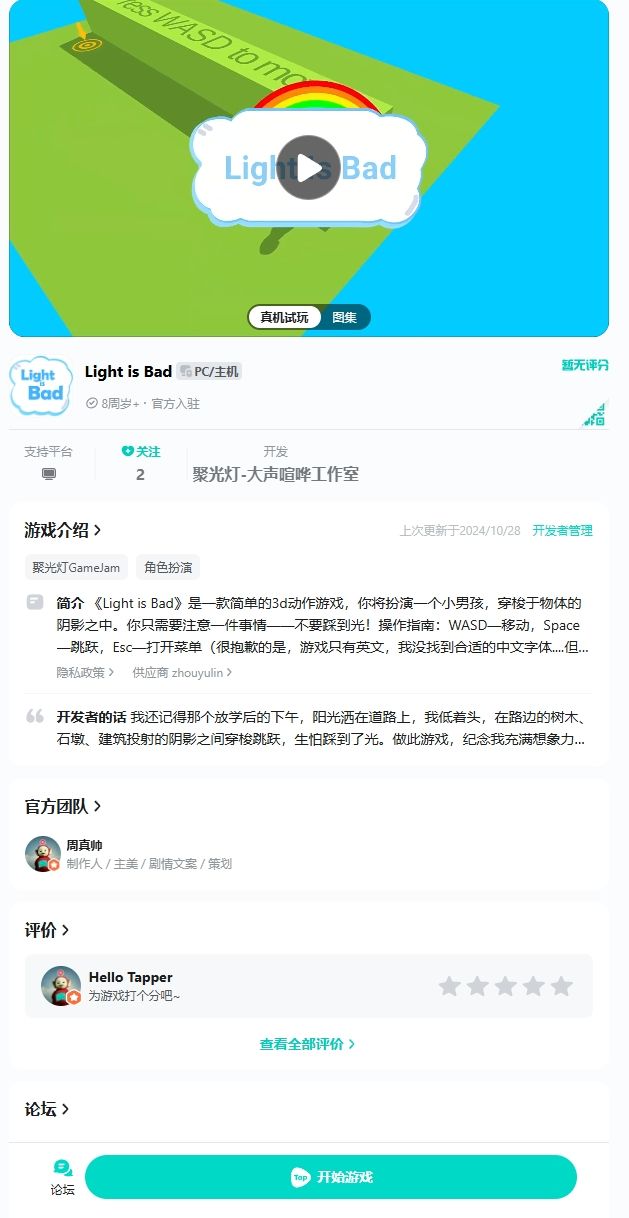Click the 开始游戏 start game button
The width and height of the screenshot is (629, 1218).
331,1177
